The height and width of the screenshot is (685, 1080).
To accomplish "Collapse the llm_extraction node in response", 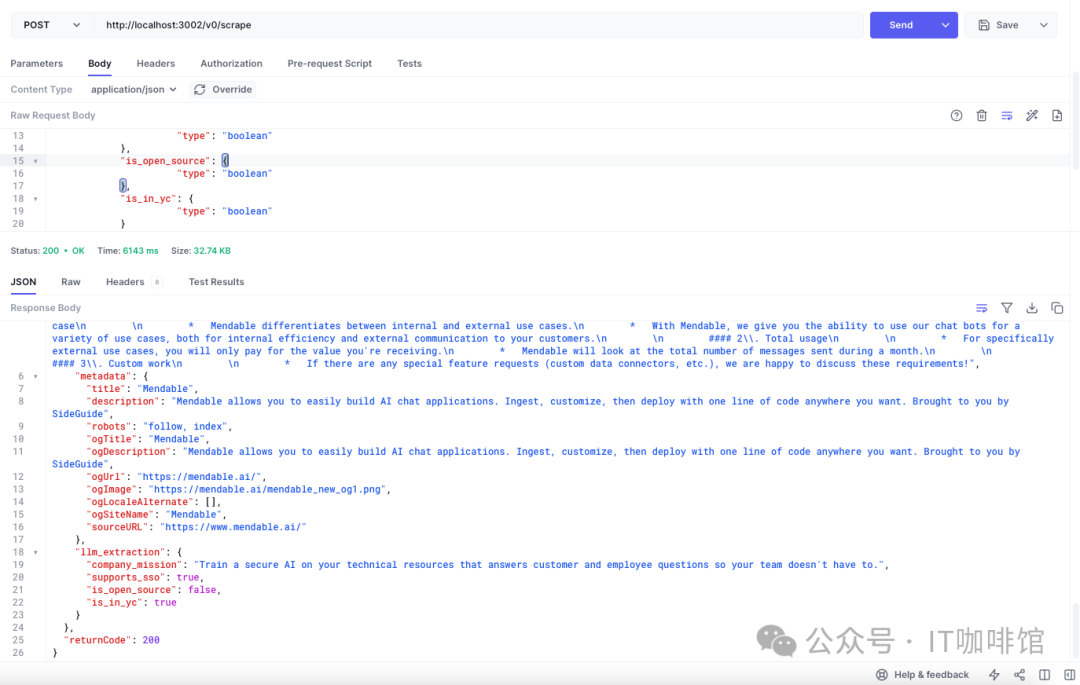I will [36, 552].
